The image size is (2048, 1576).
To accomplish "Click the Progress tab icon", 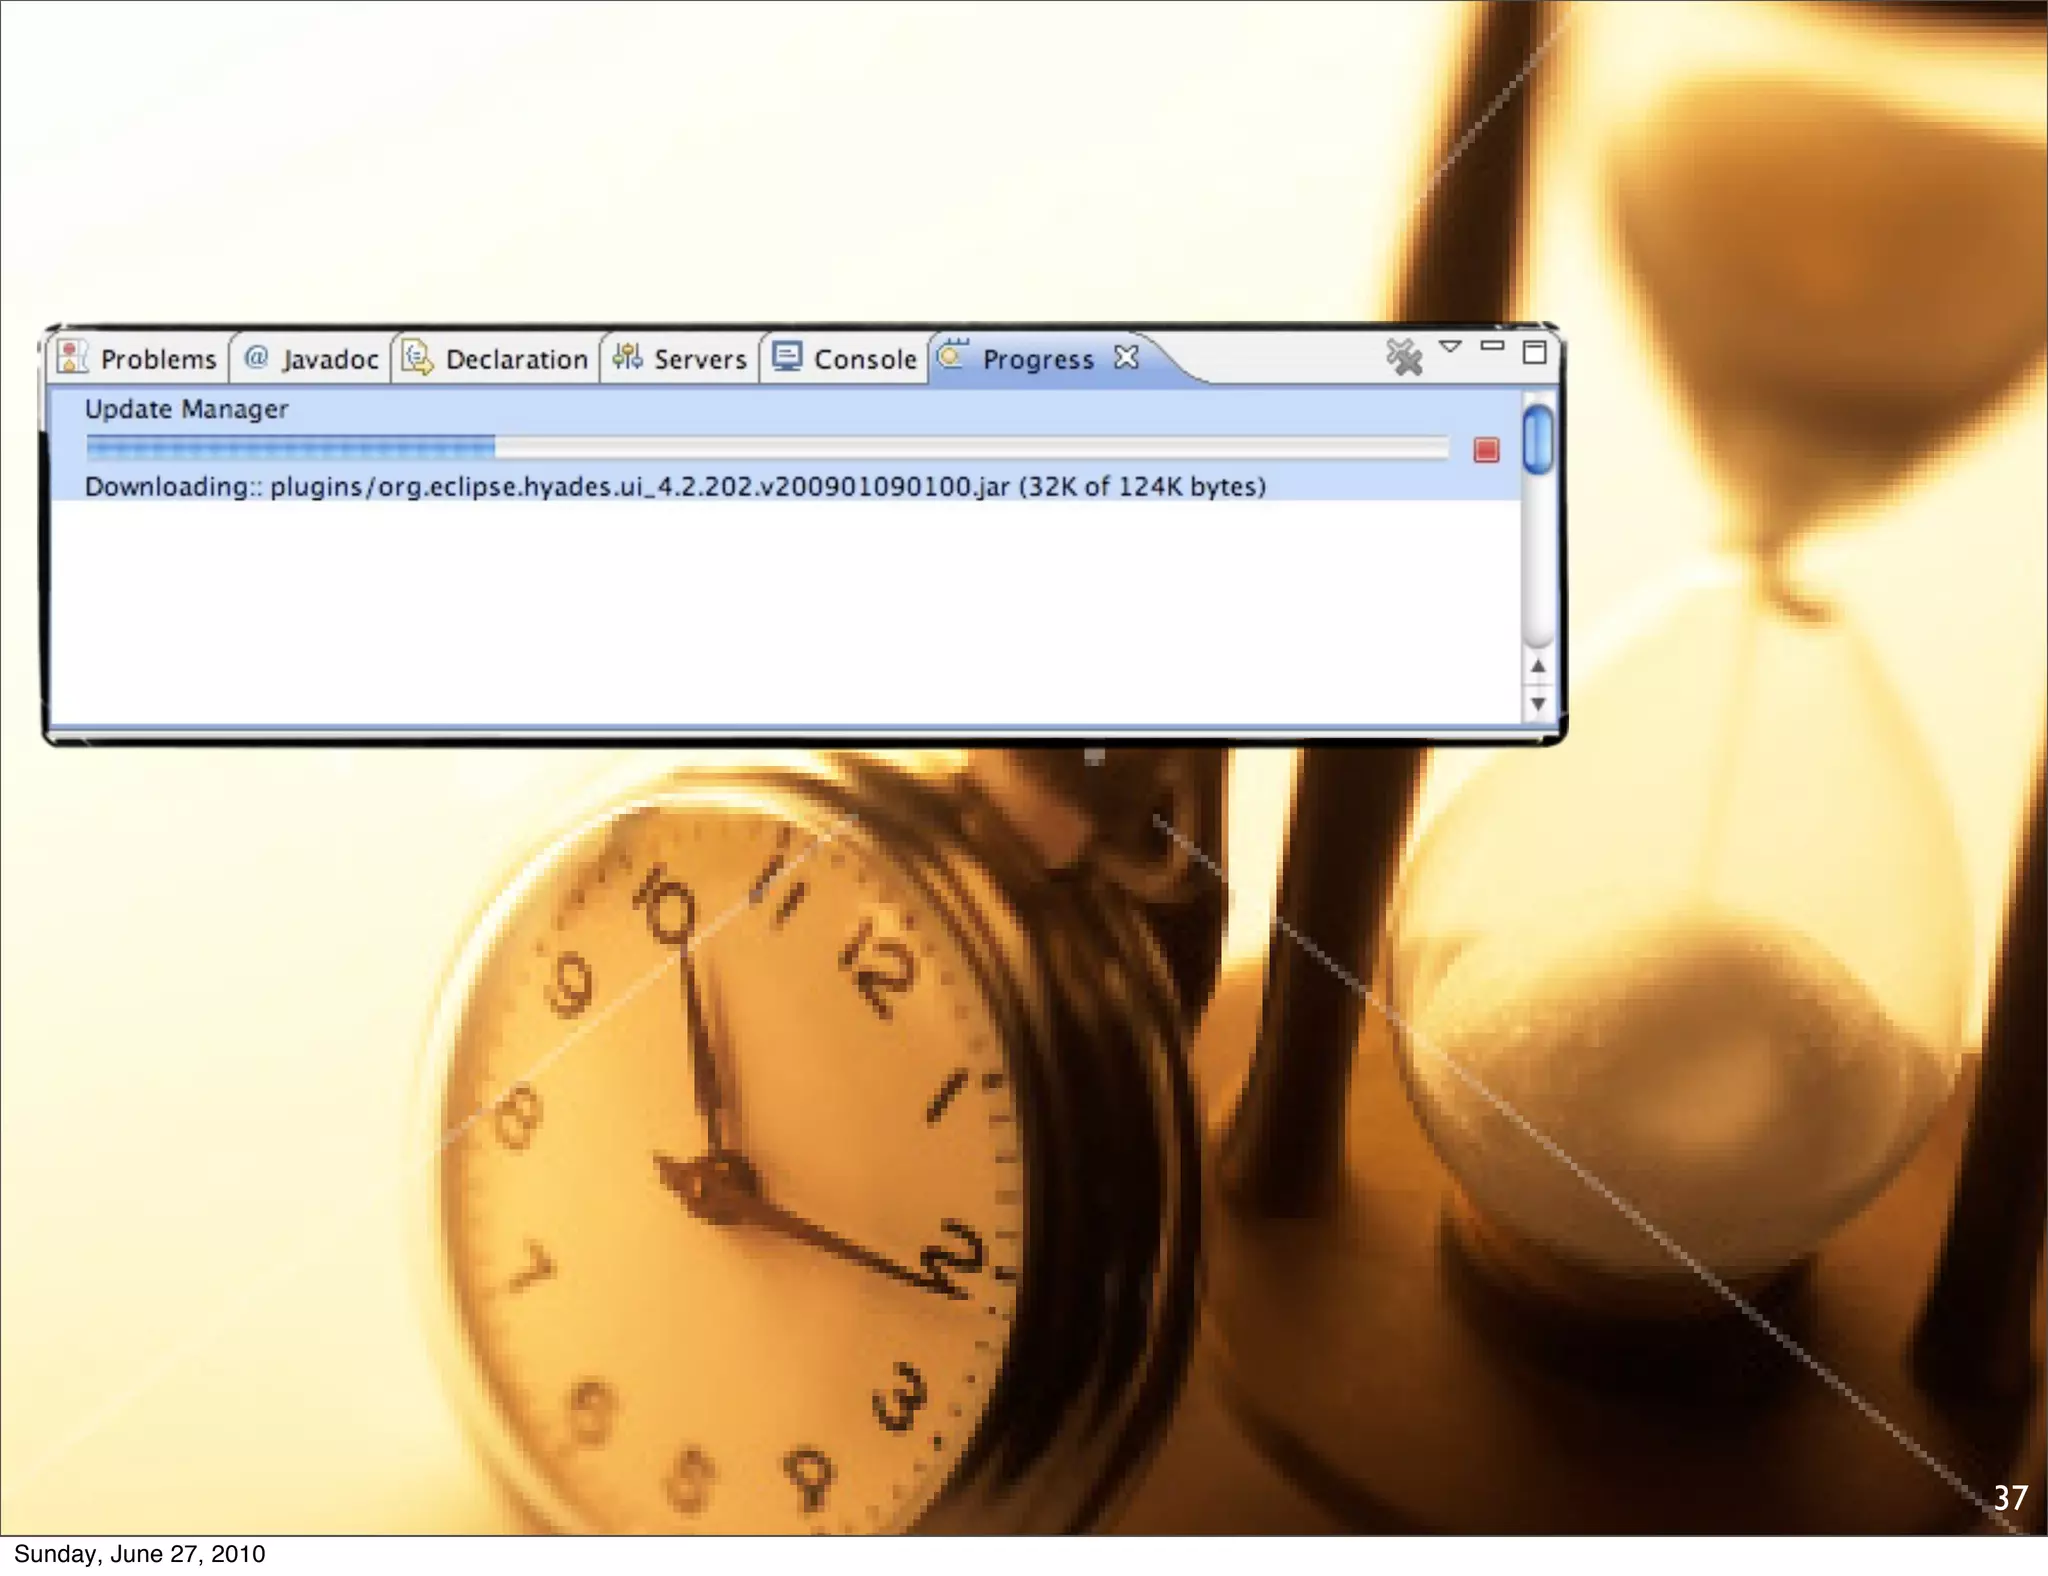I will (x=953, y=355).
